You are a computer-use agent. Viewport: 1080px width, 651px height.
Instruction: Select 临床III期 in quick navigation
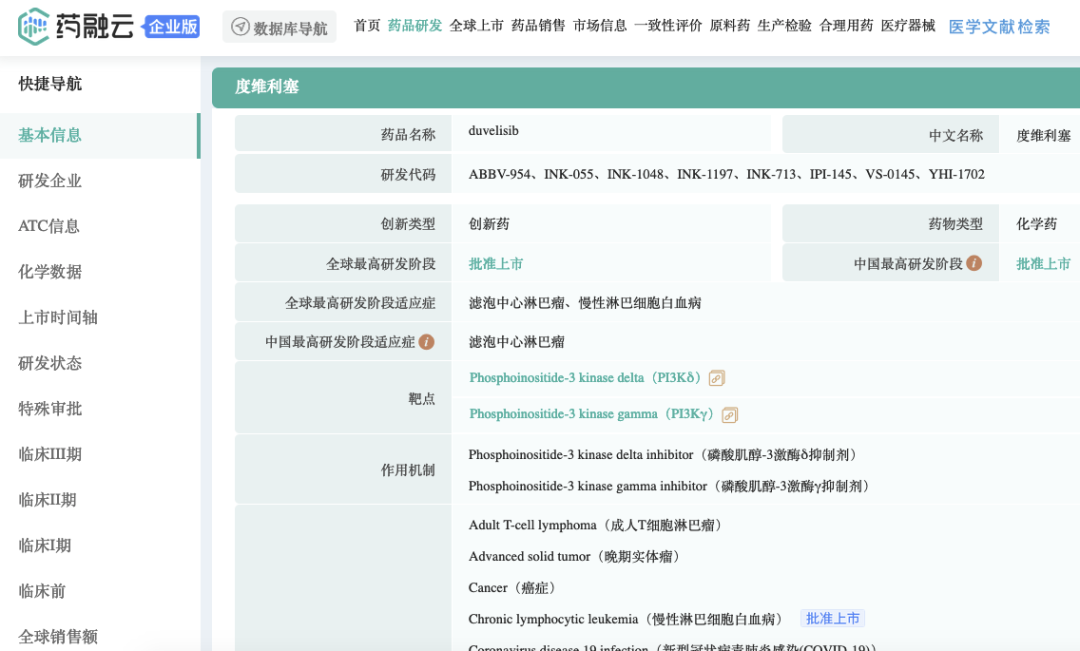(50, 454)
